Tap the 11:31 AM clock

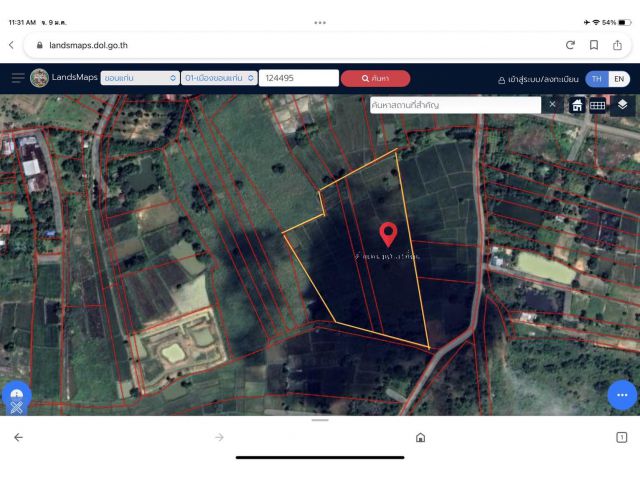(22, 22)
